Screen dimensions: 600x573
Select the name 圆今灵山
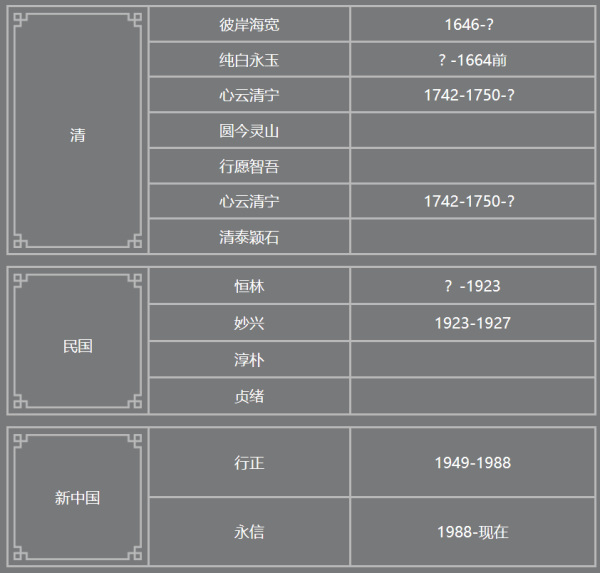pos(249,131)
